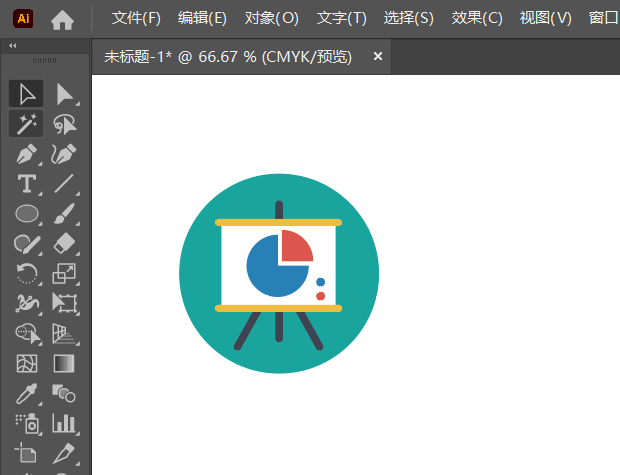The height and width of the screenshot is (475, 620).
Task: Open the 文字(T) menu
Action: pos(342,18)
